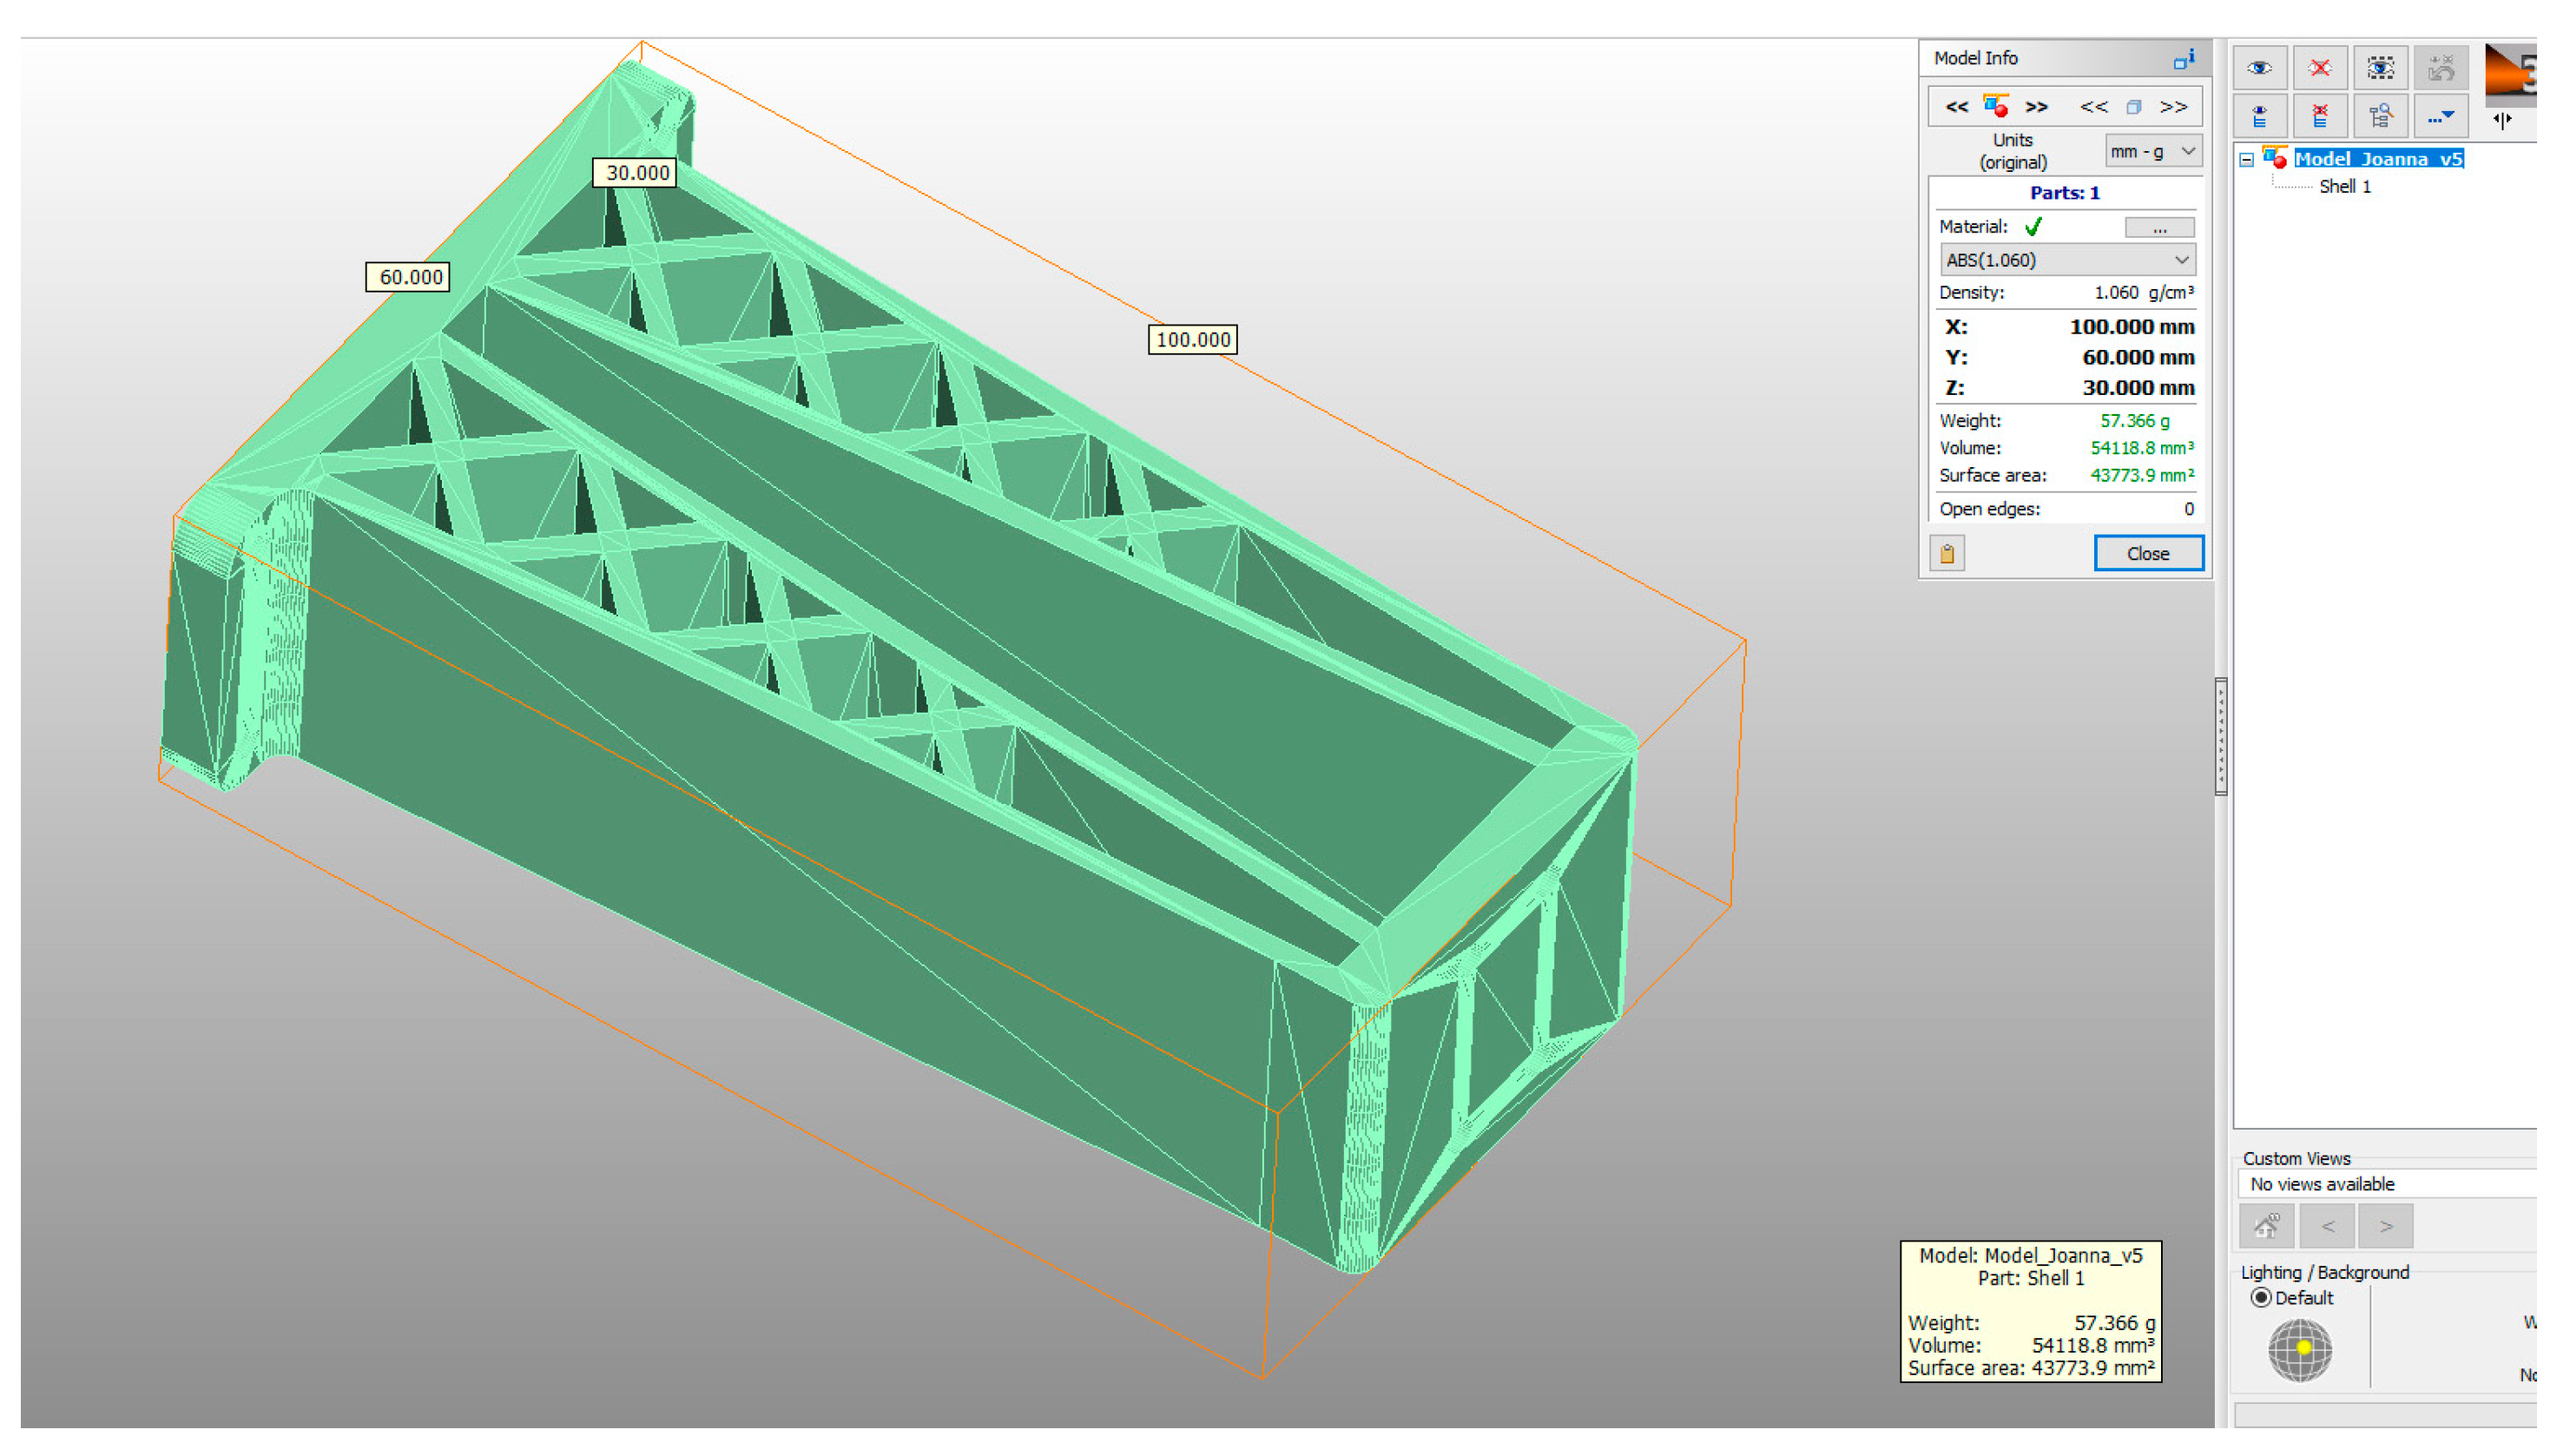Open the mm - g units dropdown

pyautogui.click(x=2152, y=152)
